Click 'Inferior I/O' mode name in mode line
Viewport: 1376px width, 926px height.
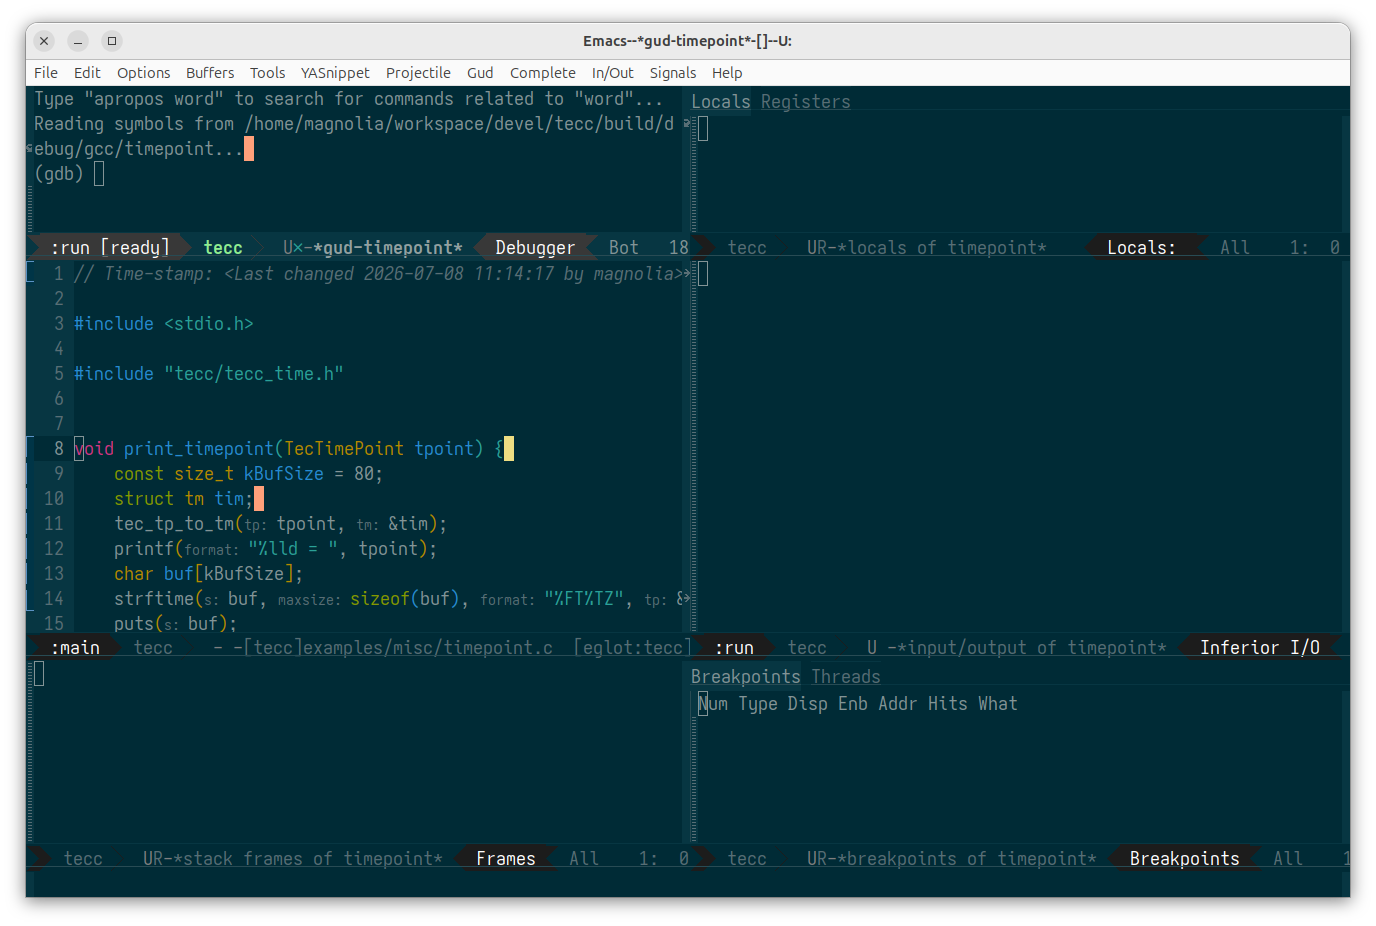click(x=1260, y=648)
